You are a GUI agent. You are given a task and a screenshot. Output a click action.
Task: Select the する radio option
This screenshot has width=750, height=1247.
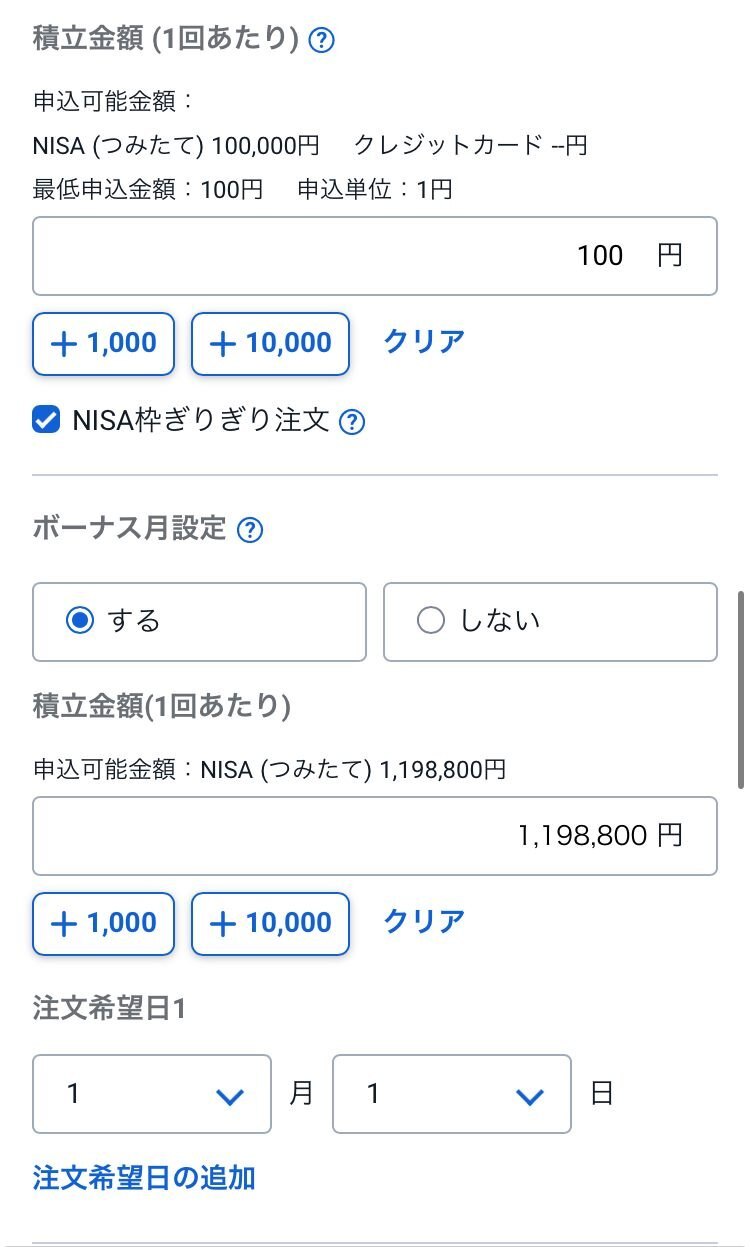pyautogui.click(x=199, y=622)
